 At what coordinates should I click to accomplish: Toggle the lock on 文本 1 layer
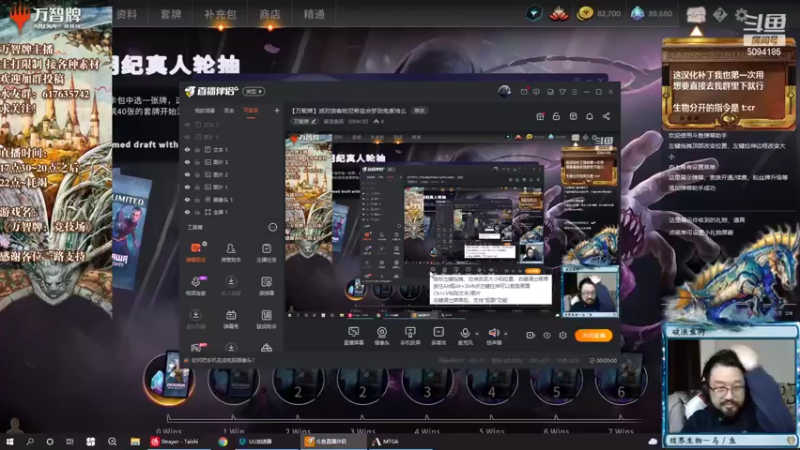pyautogui.click(x=197, y=150)
